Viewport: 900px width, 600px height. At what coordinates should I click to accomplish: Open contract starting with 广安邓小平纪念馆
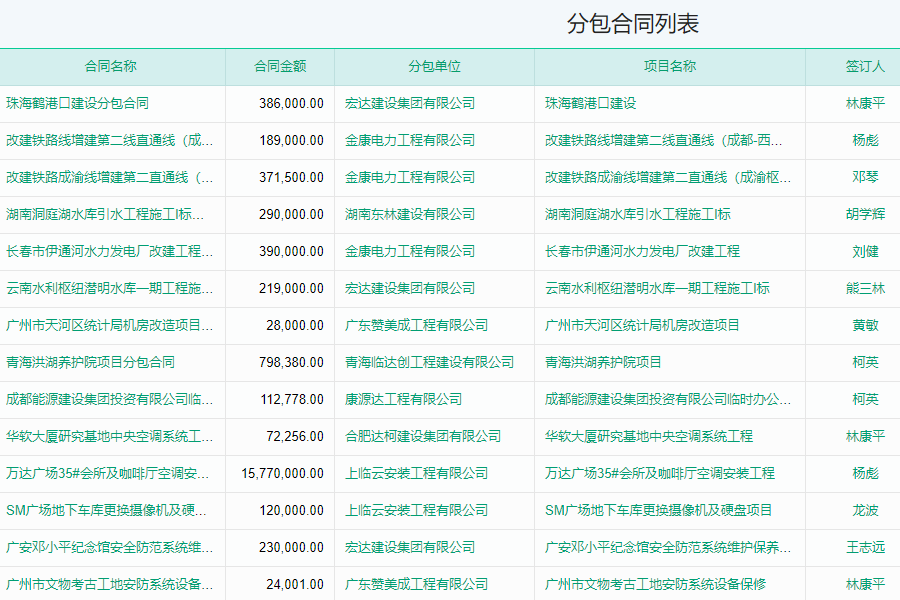click(110, 548)
